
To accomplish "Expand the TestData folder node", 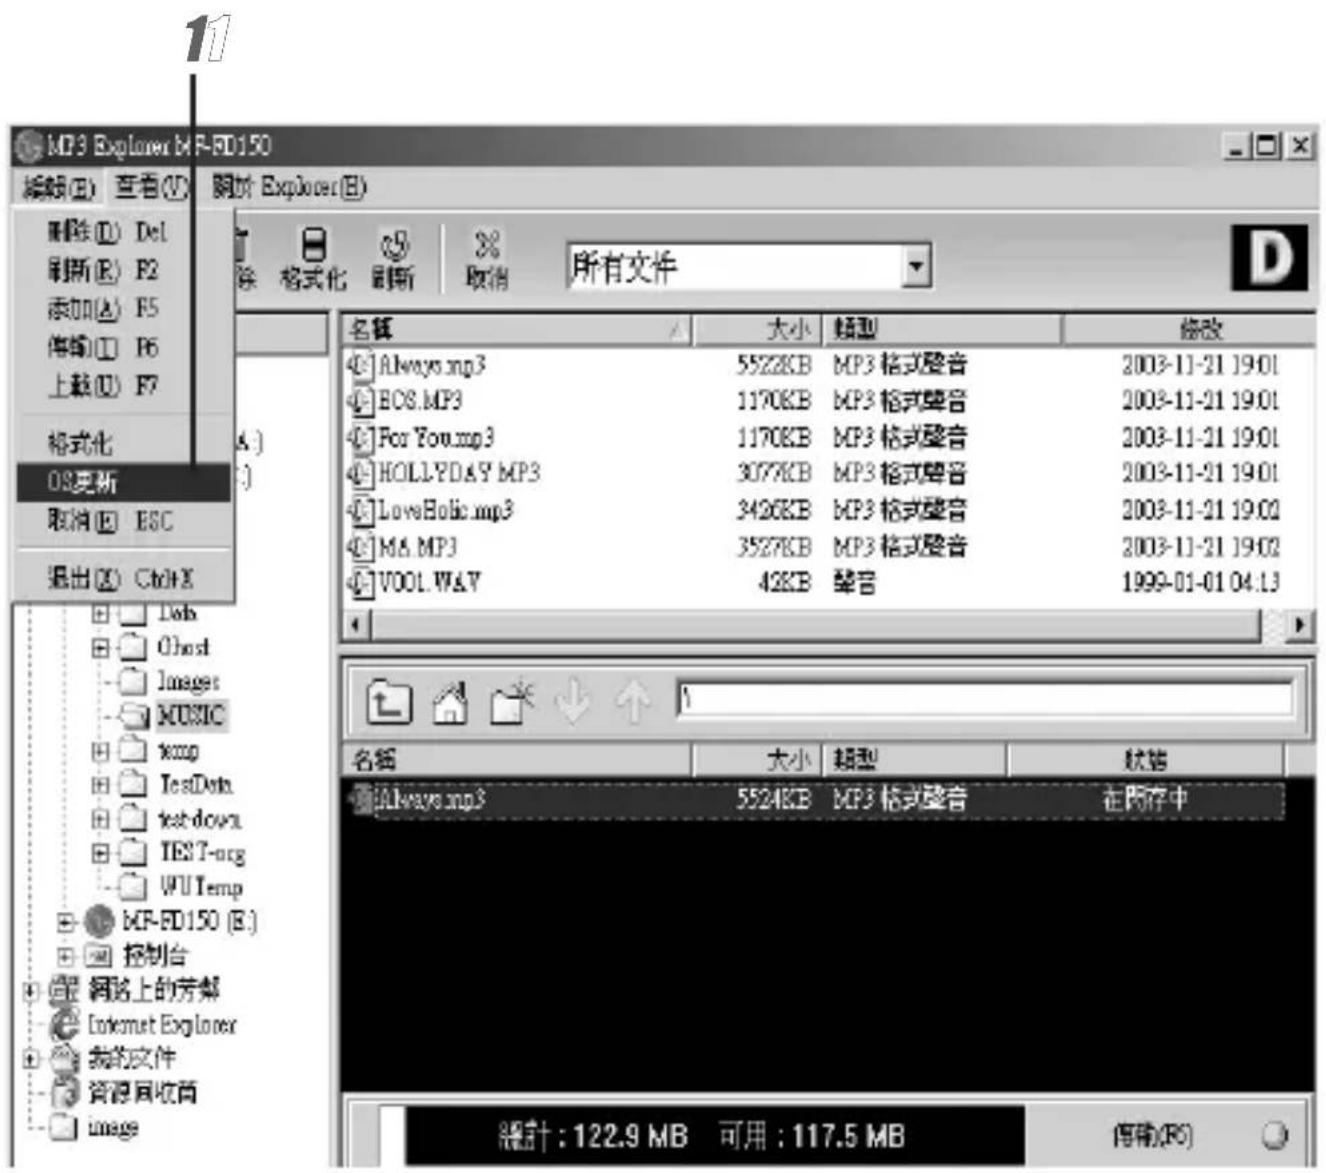I will [101, 785].
